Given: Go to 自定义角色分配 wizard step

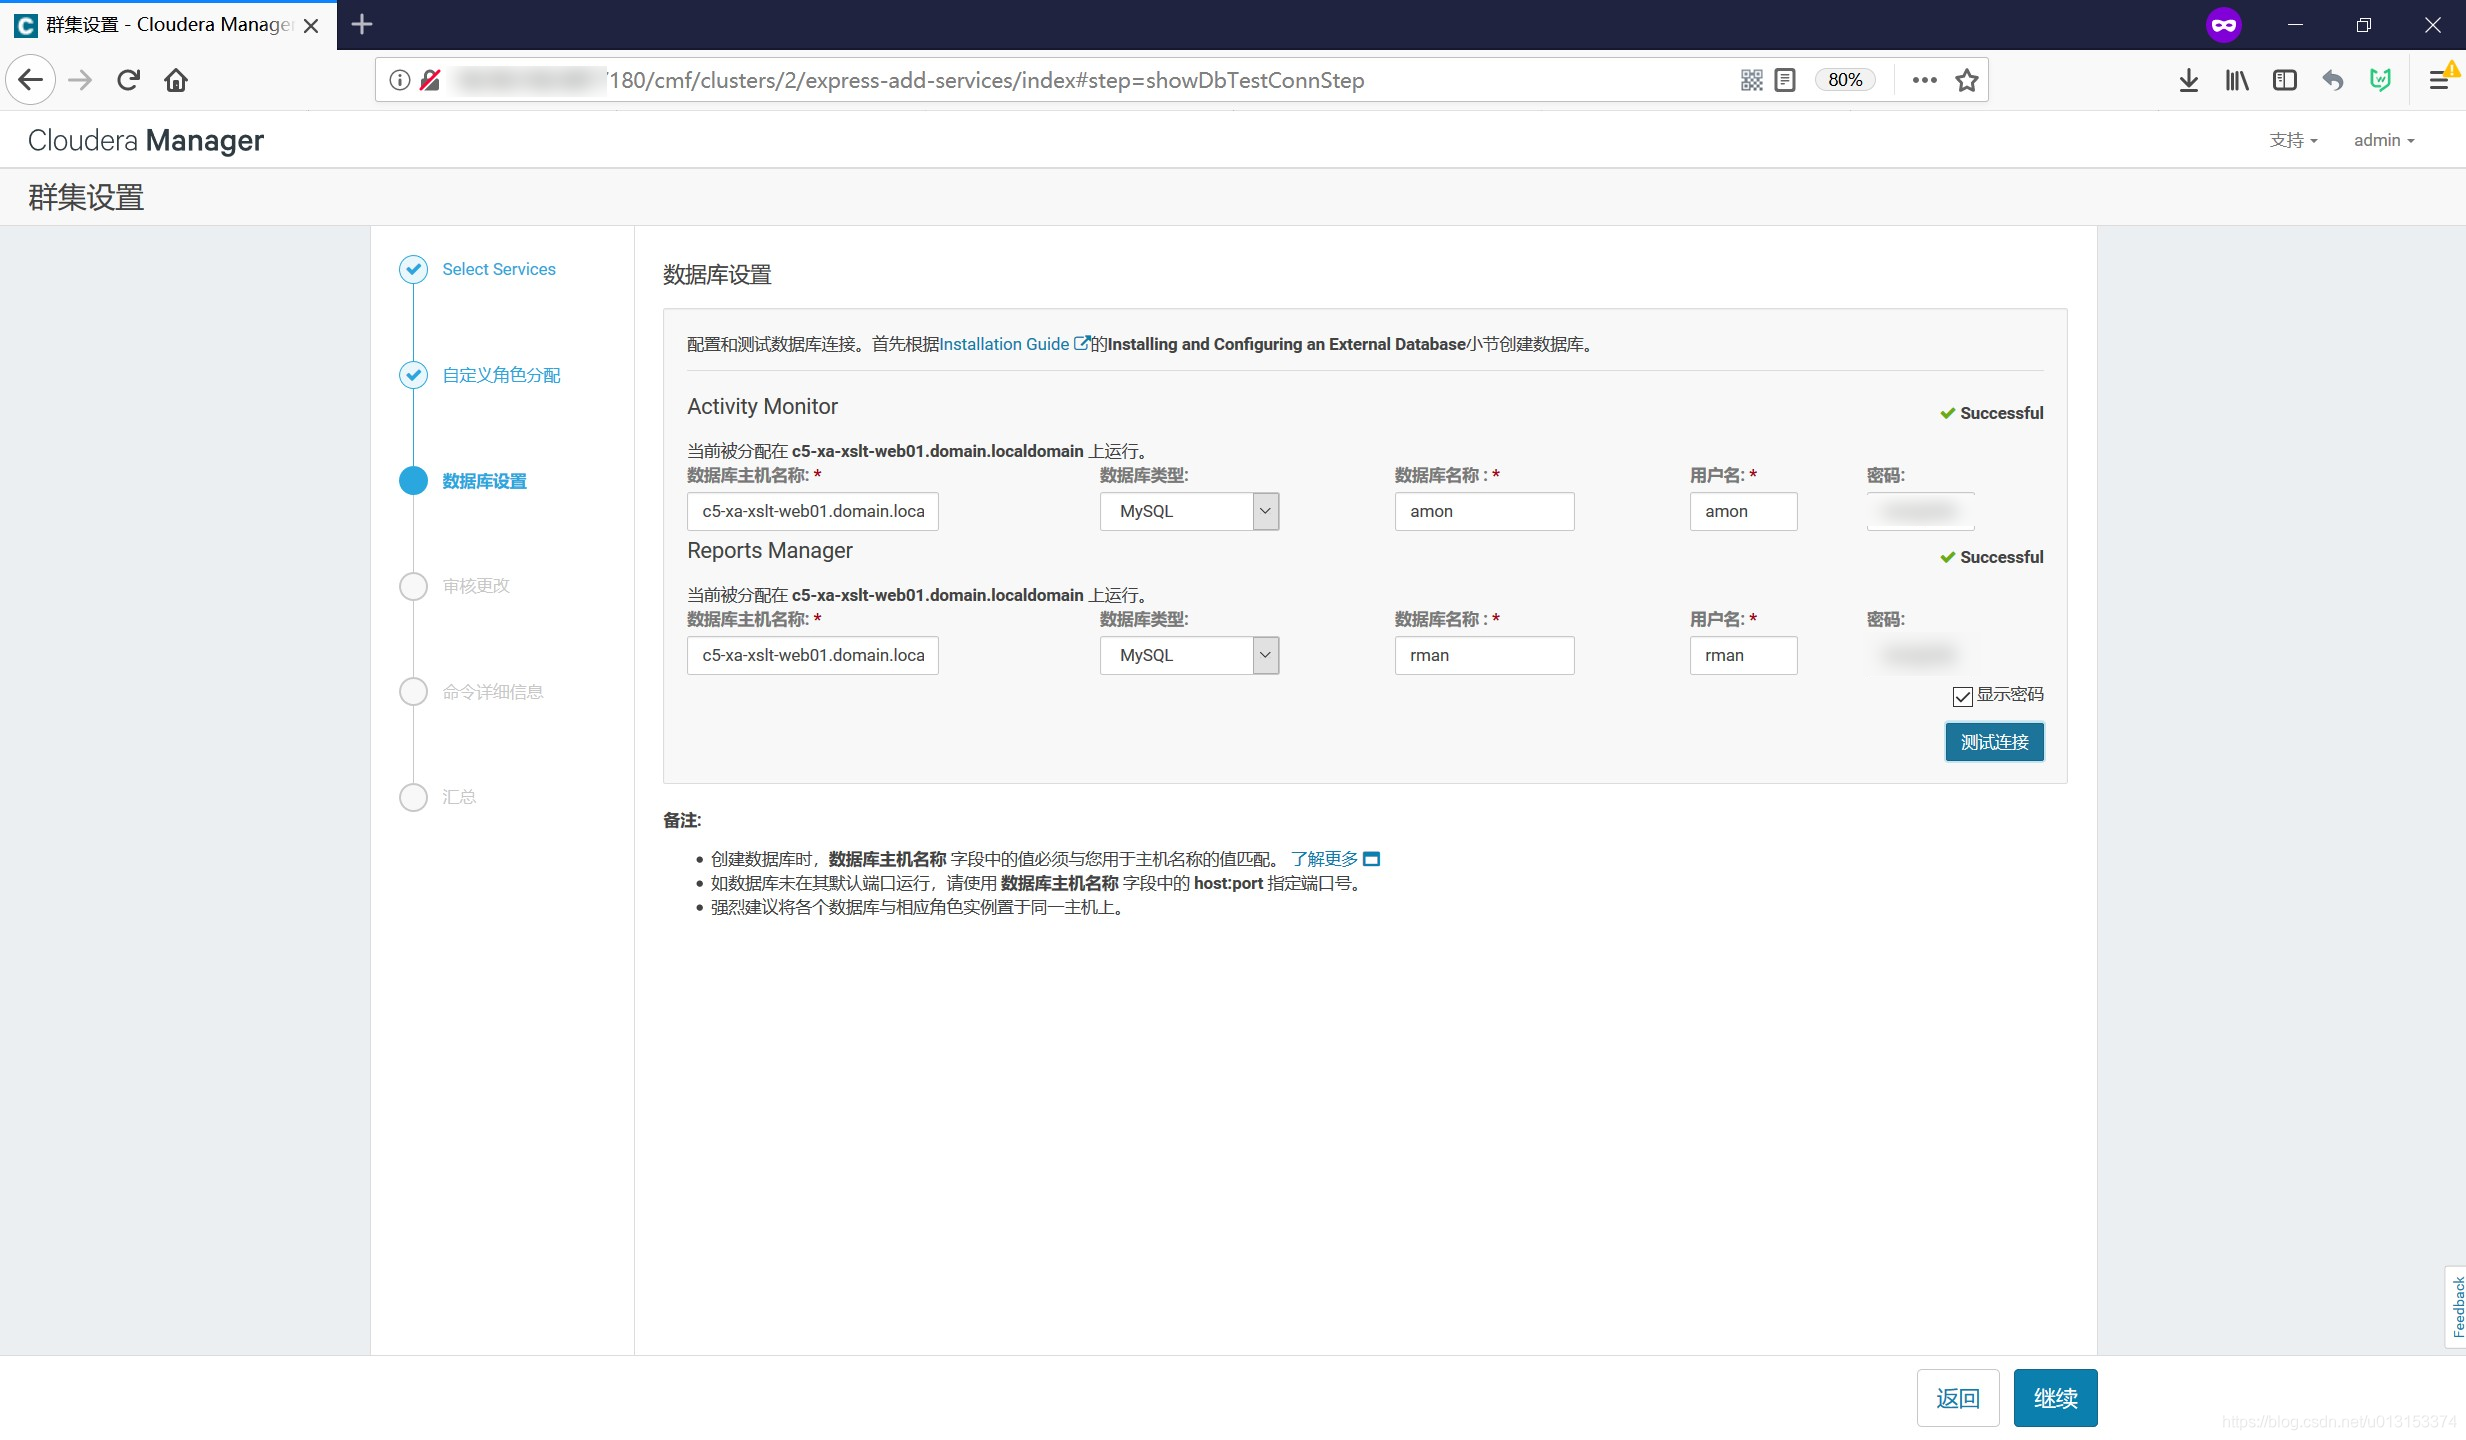Looking at the screenshot, I should 501,375.
